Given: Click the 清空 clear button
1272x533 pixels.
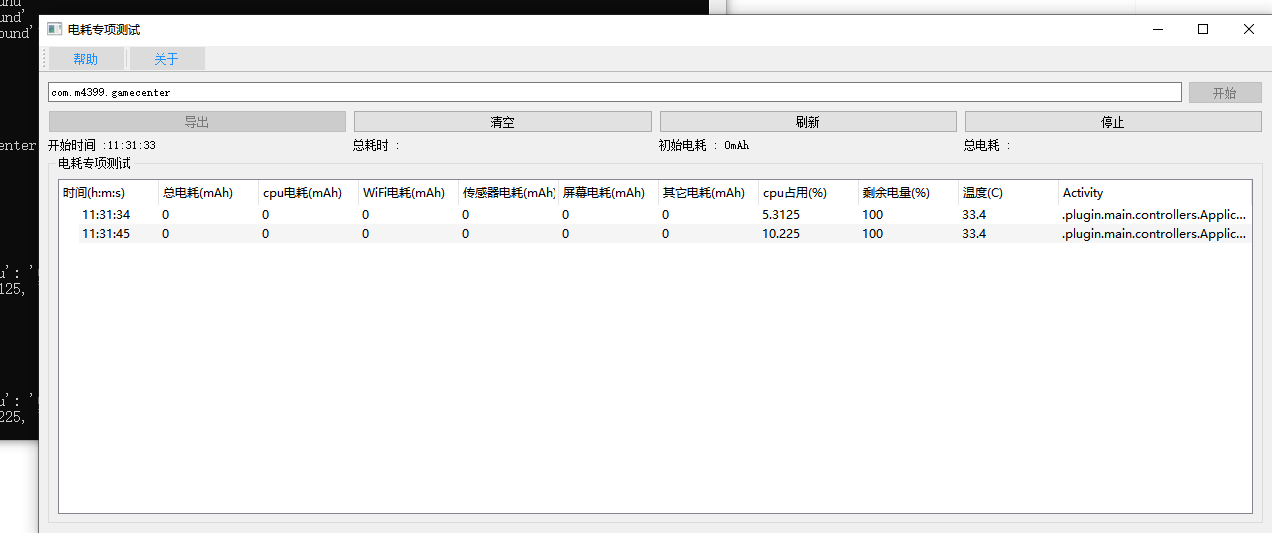Looking at the screenshot, I should click(x=502, y=122).
